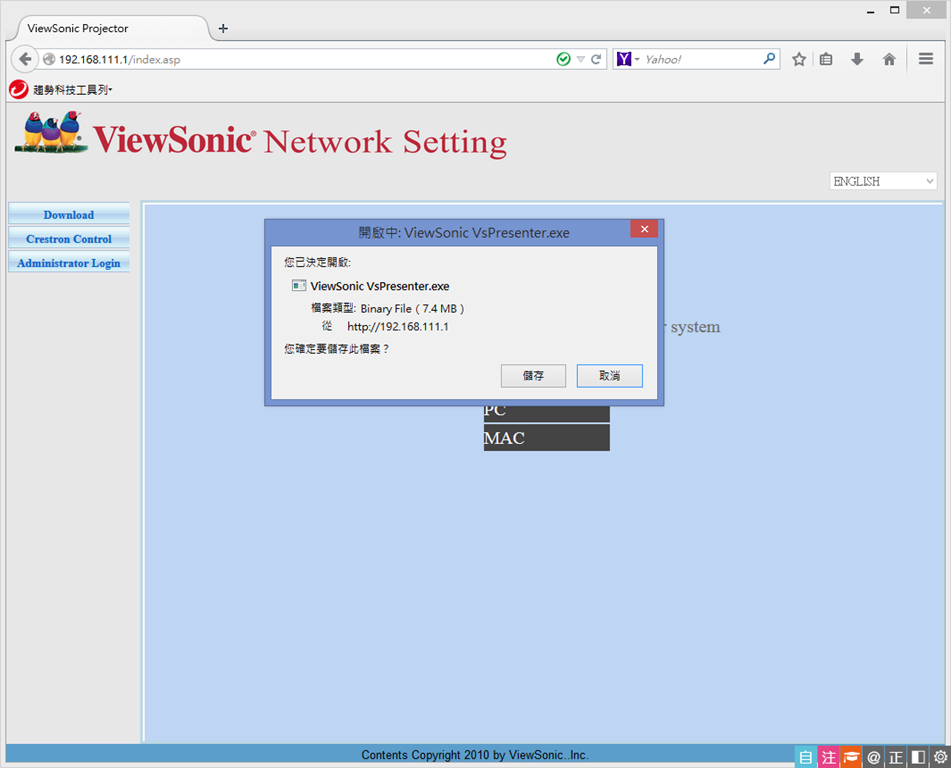This screenshot has width=951, height=768.
Task: Bookmark this page with the star icon
Action: click(x=799, y=59)
